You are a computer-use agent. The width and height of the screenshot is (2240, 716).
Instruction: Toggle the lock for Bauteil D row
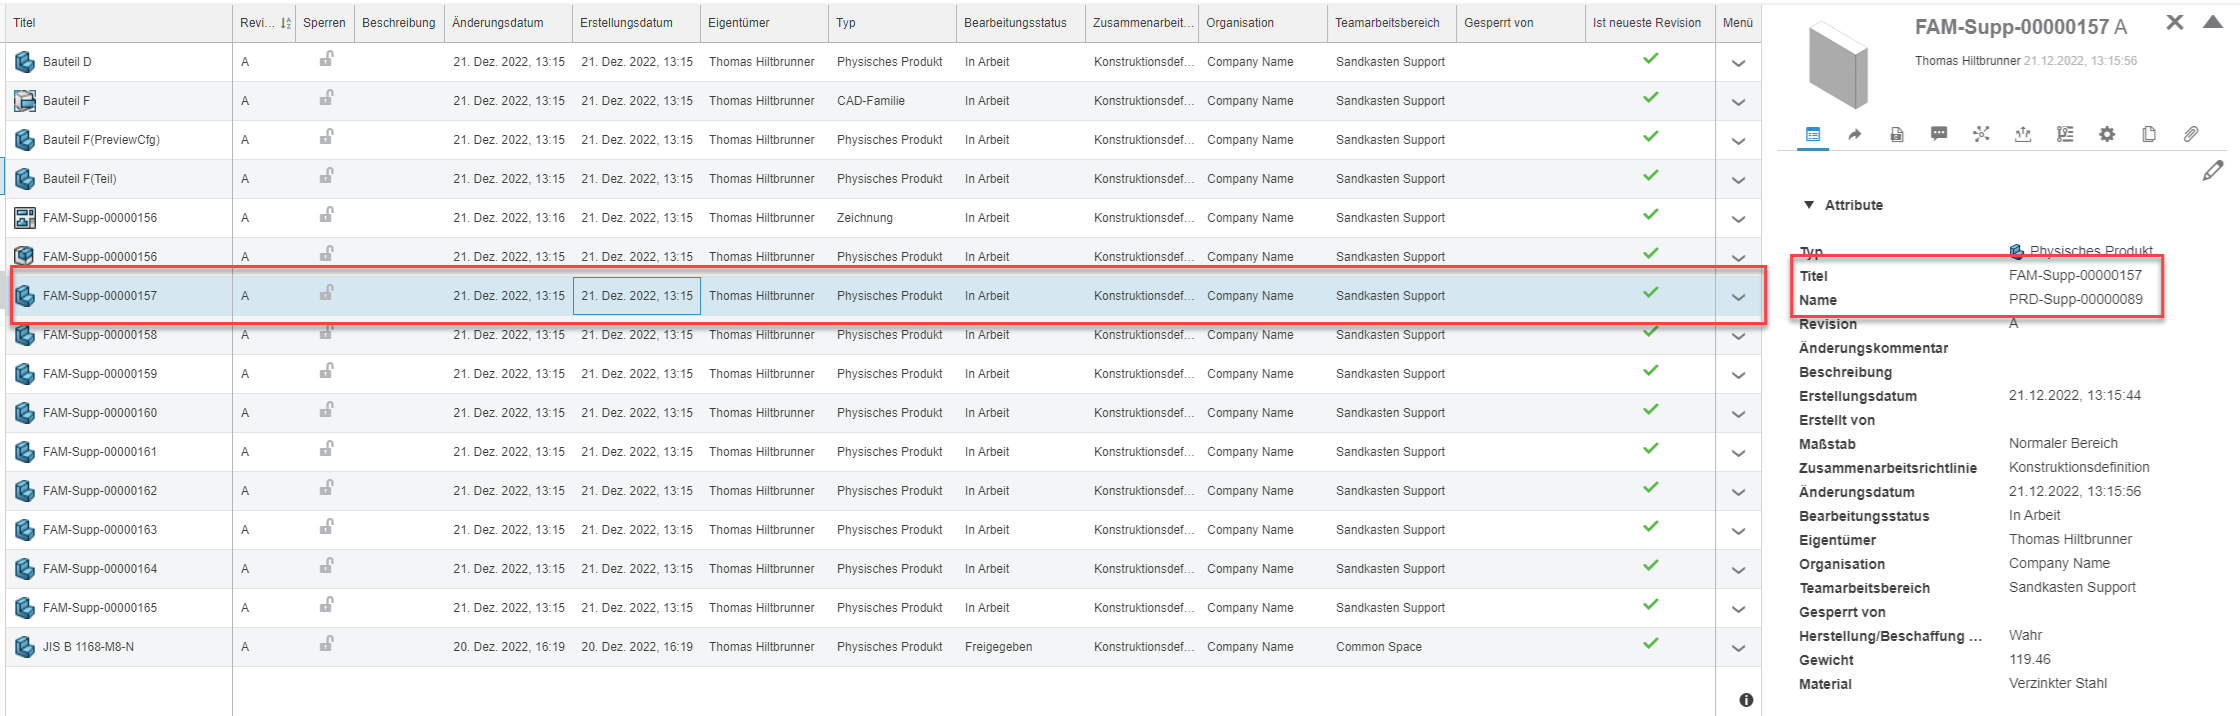pos(326,60)
